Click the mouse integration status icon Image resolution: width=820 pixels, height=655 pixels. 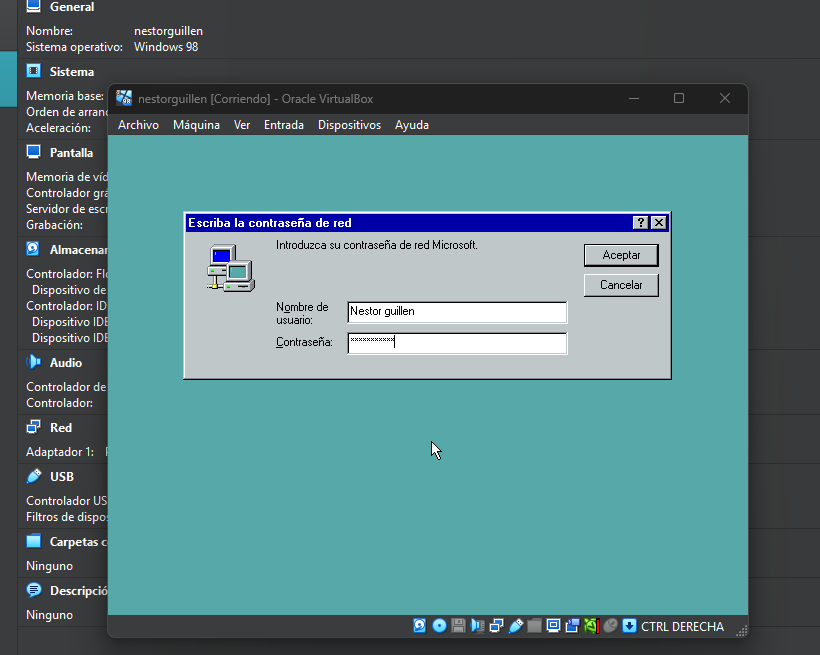tap(610, 626)
